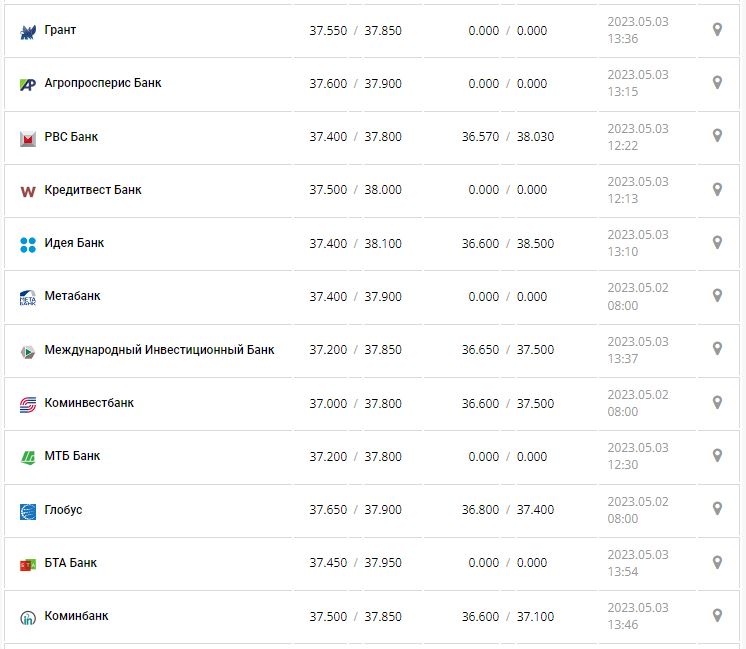The width and height of the screenshot is (746, 649).
Task: Open Агропросперис Банк details
Action: pyautogui.click(x=103, y=83)
